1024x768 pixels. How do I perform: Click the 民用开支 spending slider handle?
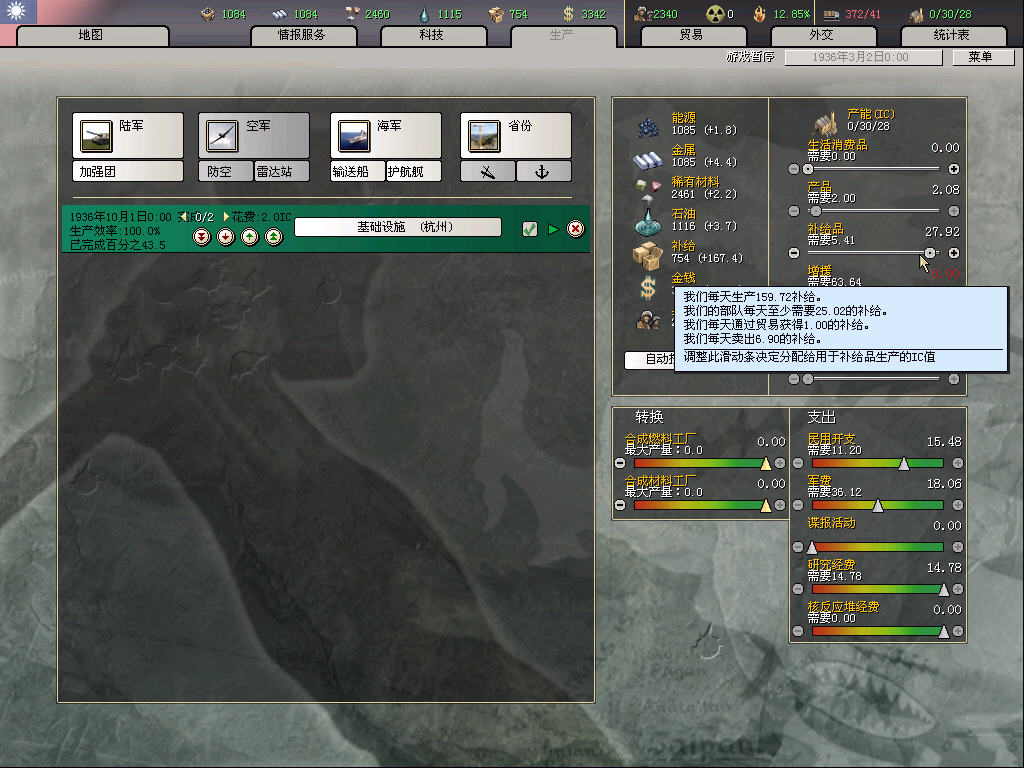903,463
